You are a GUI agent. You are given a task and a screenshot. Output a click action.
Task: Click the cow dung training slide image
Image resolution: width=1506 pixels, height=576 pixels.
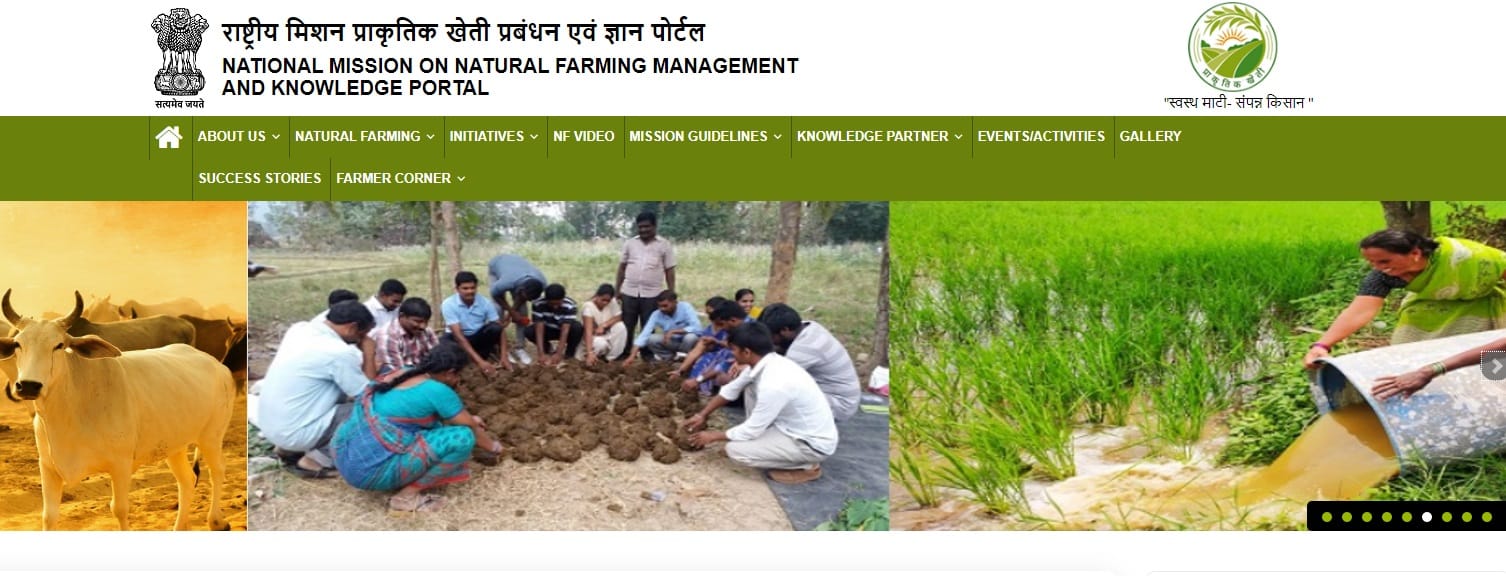(x=568, y=366)
